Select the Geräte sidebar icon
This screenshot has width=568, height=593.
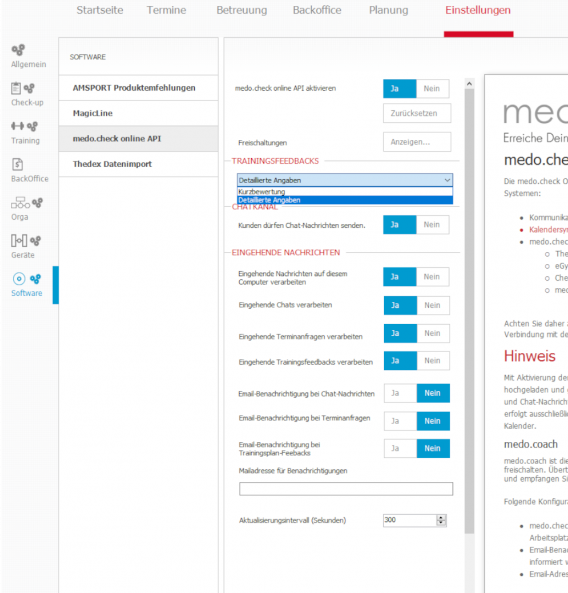(x=19, y=241)
